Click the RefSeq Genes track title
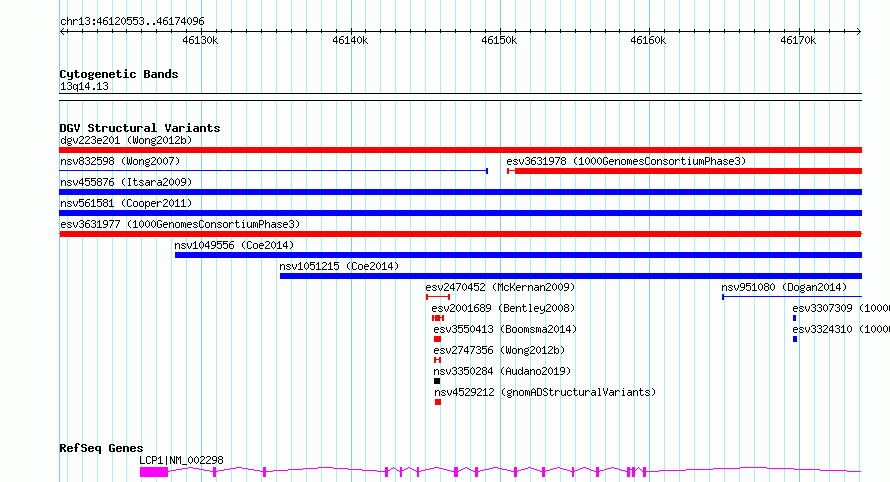 click(101, 449)
